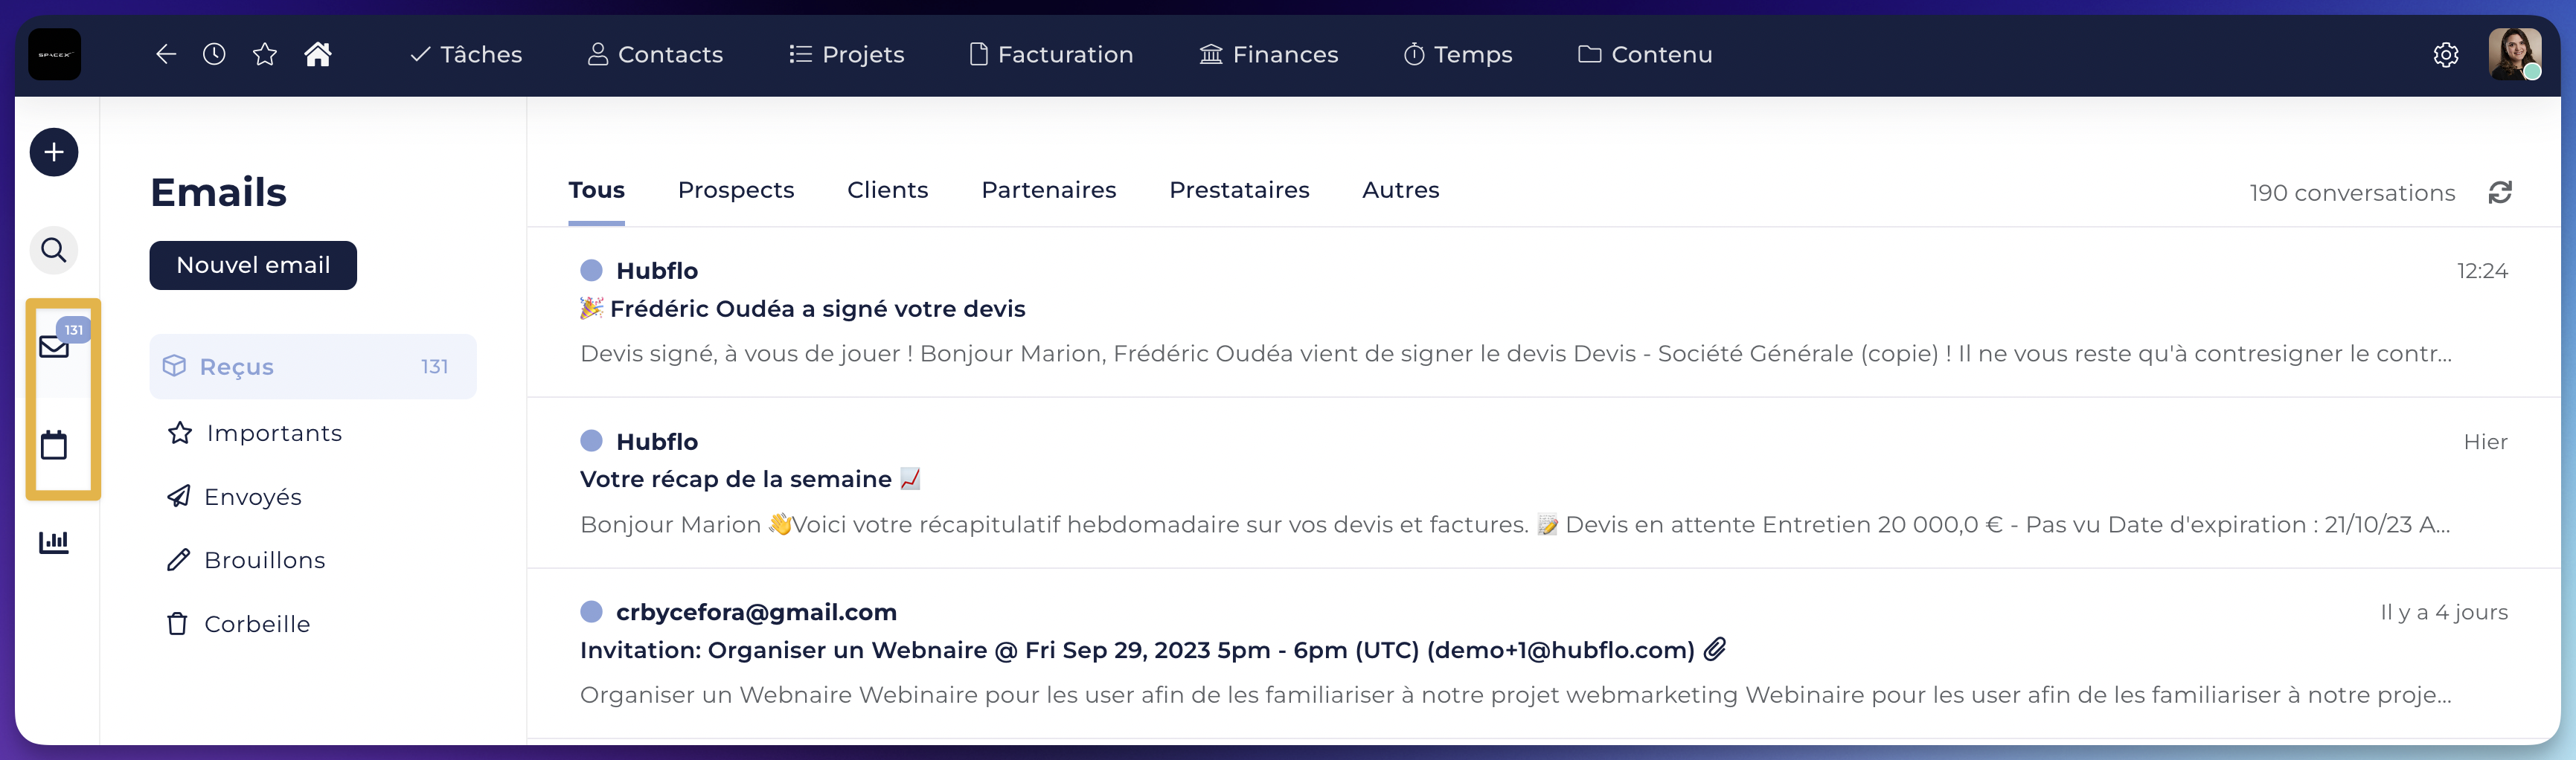Open the Finances menu
The width and height of the screenshot is (2576, 760).
click(x=1268, y=54)
